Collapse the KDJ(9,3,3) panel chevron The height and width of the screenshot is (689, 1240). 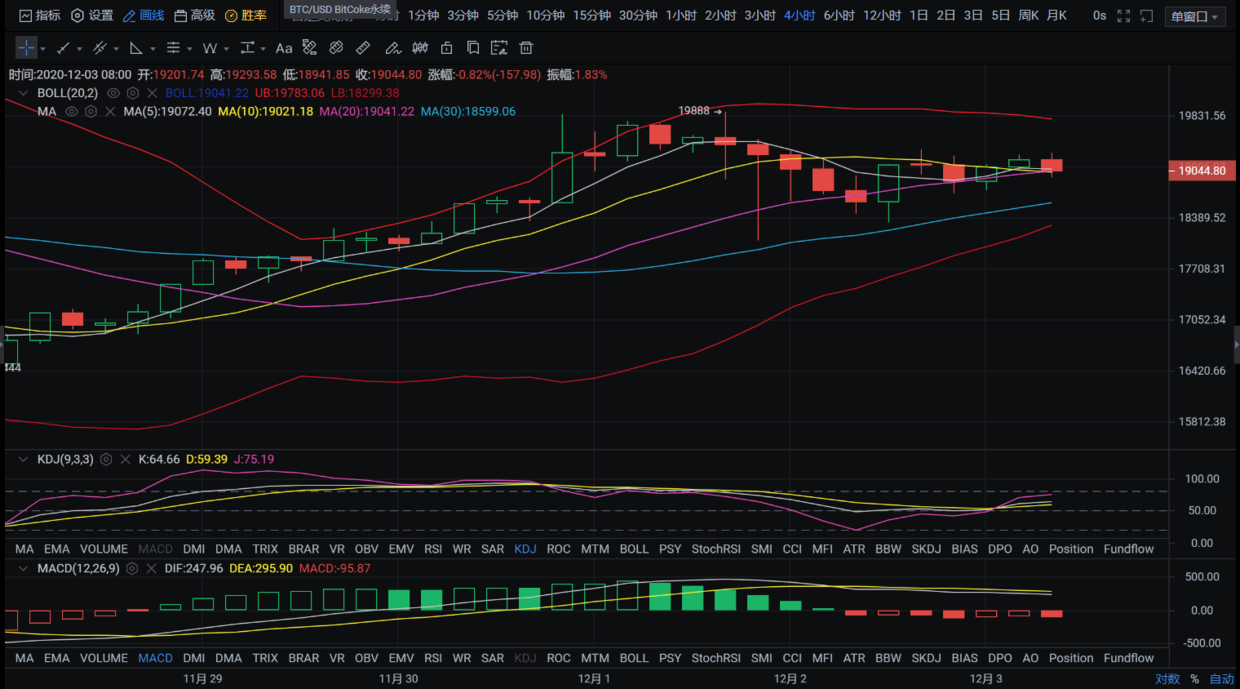22,459
